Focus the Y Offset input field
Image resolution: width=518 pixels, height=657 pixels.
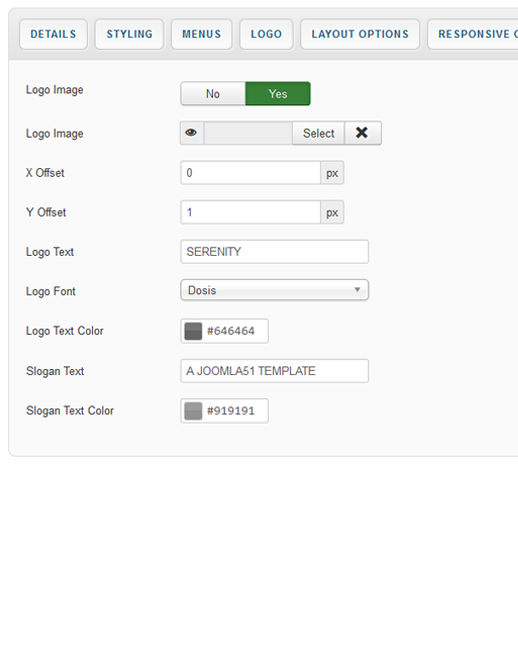251,212
